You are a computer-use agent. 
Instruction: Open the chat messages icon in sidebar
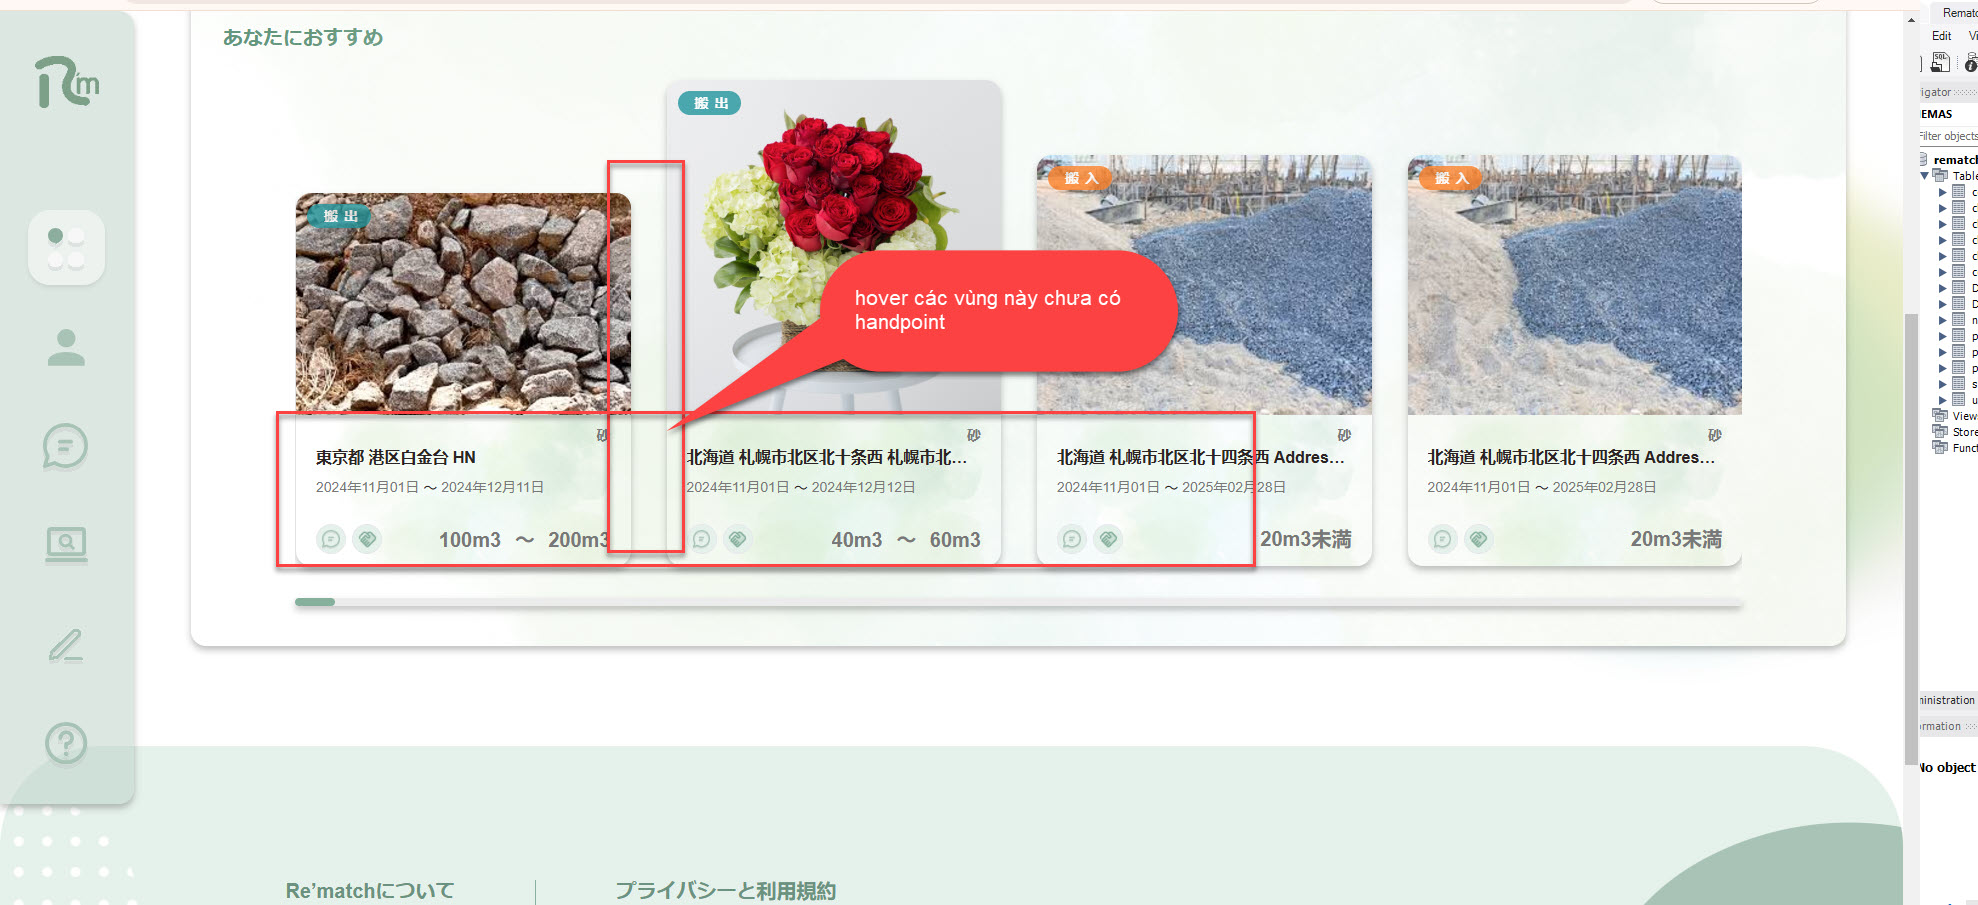tap(66, 446)
